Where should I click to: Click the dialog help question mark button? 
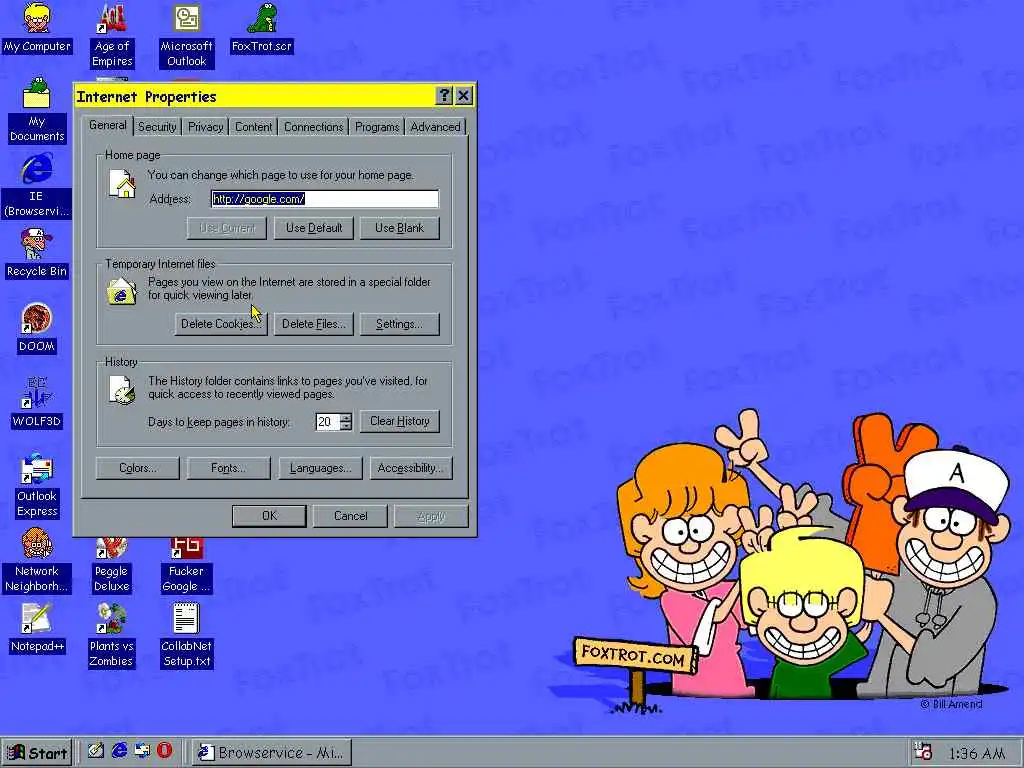(444, 95)
